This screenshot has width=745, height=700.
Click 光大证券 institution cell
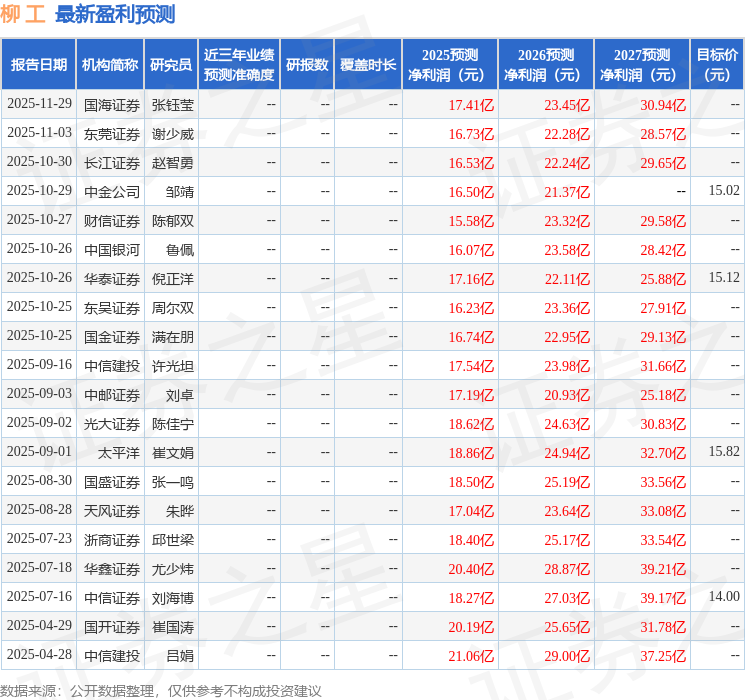click(112, 424)
